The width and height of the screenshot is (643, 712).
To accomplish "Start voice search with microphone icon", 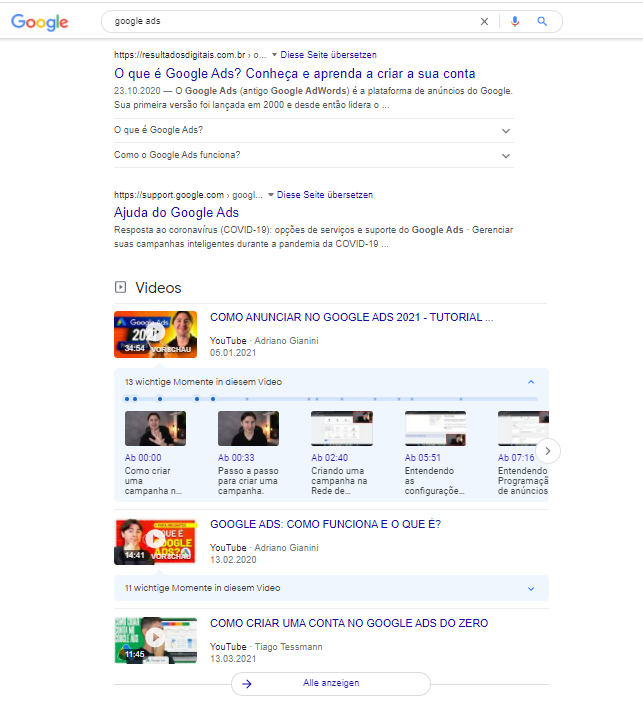I will (514, 21).
